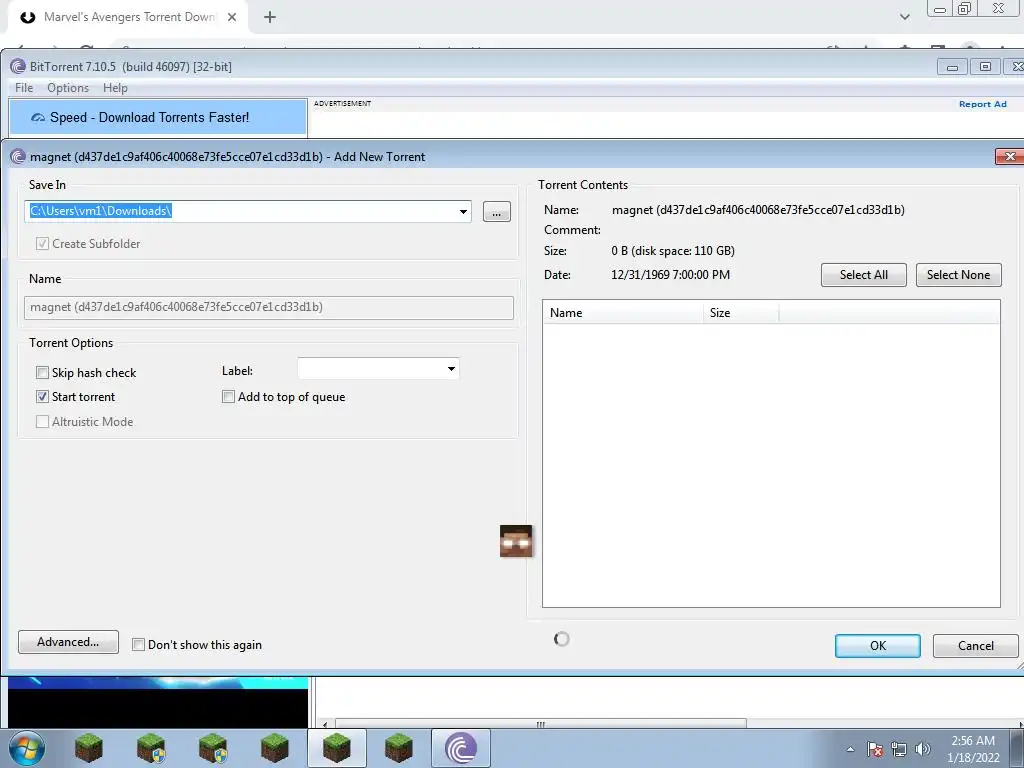This screenshot has width=1024, height=768.
Task: Click the size text "0 B (disk space: 110 GB)"
Action: click(x=673, y=251)
